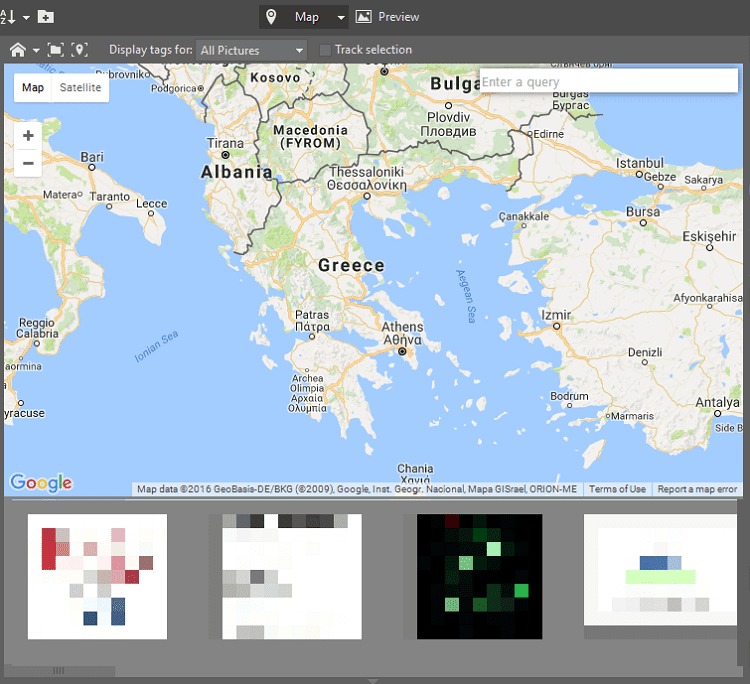750x684 pixels.
Task: Click the Athens city marker
Action: [x=402, y=352]
